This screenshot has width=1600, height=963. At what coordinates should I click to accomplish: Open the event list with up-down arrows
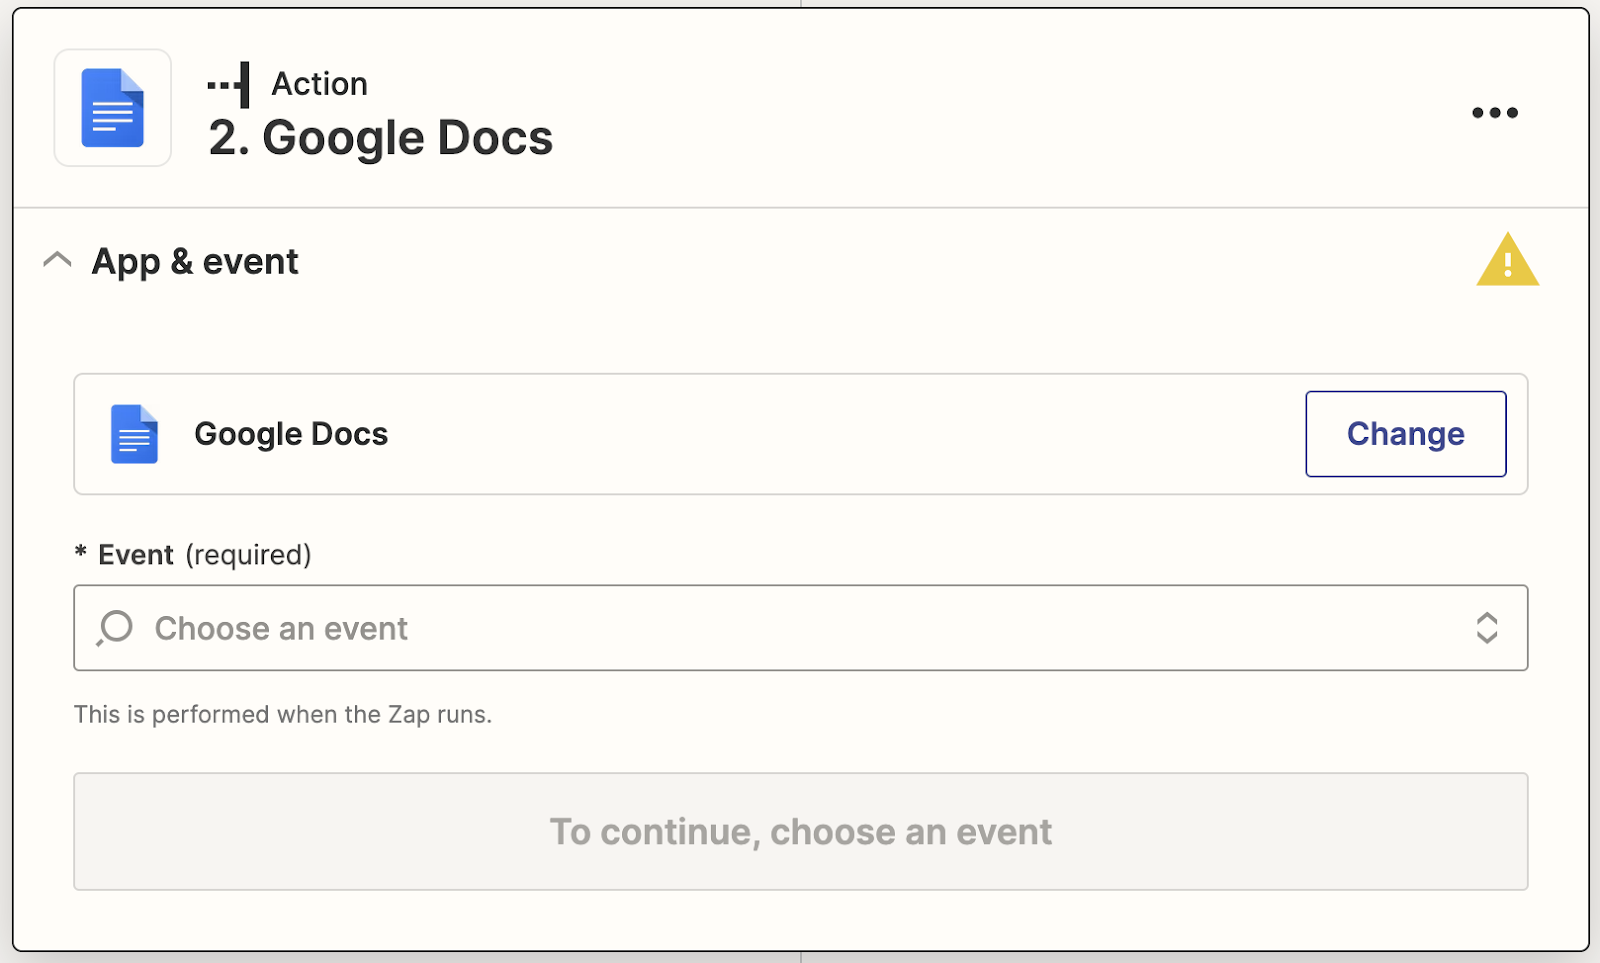pyautogui.click(x=1487, y=628)
